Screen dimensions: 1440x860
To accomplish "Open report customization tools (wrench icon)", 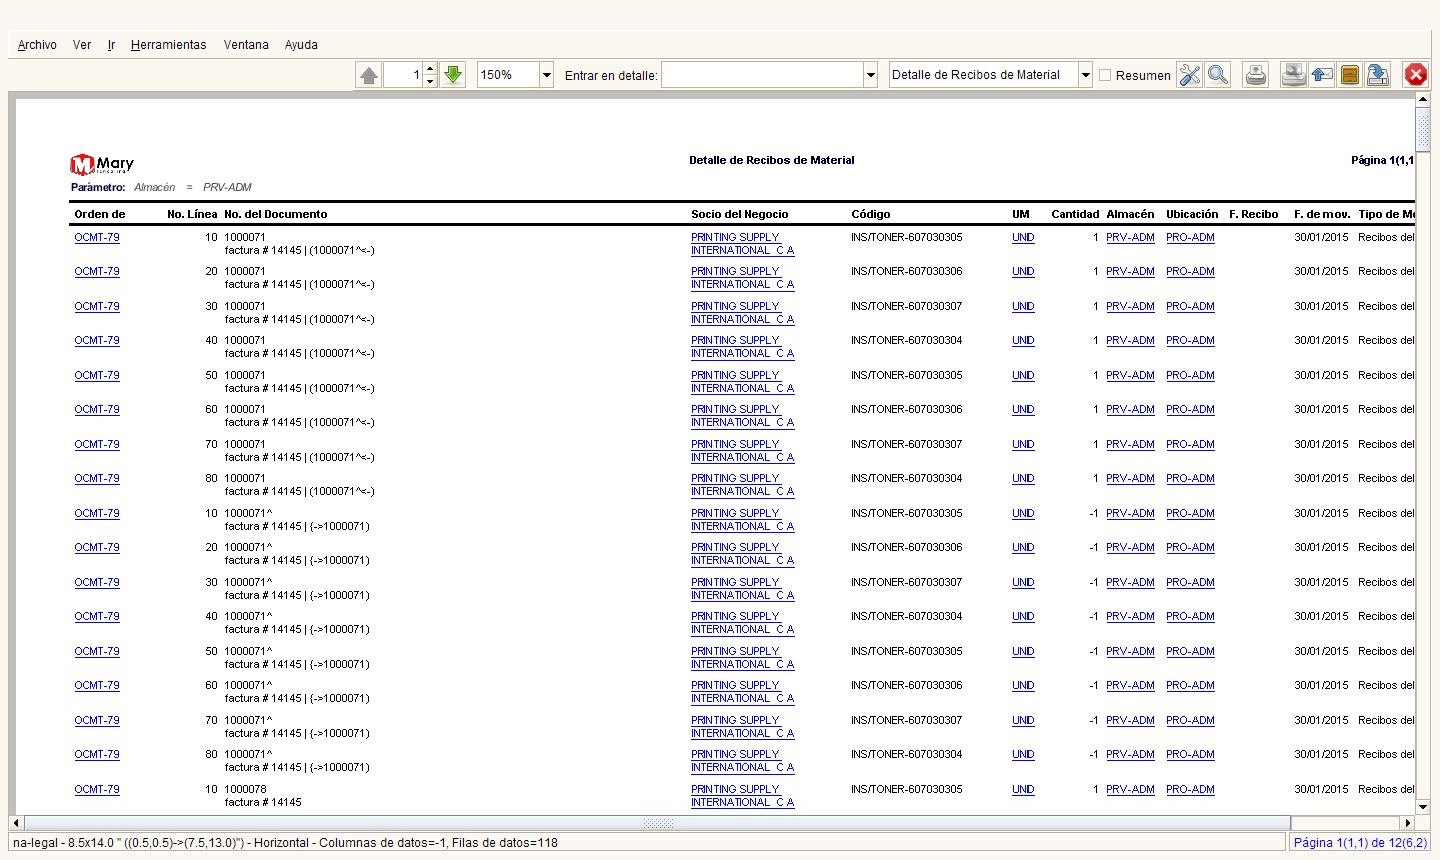I will (x=1189, y=75).
